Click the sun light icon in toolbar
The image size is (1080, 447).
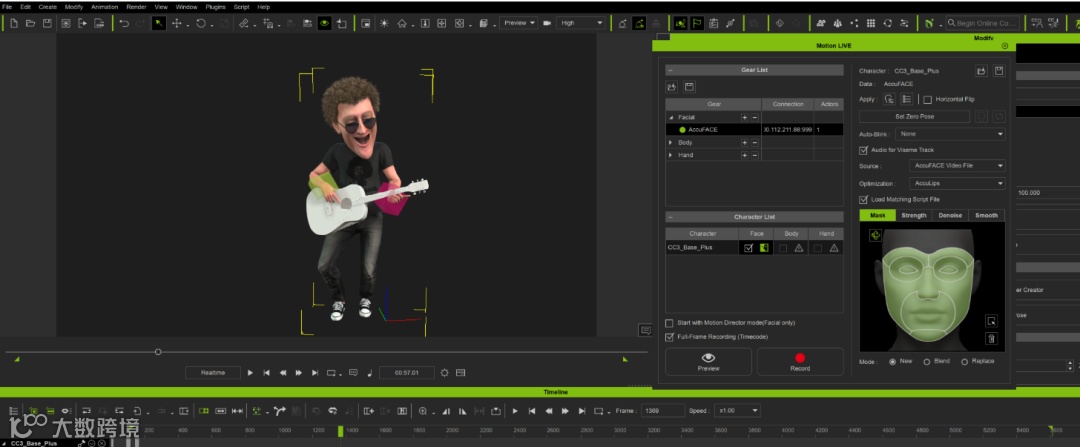(384, 23)
